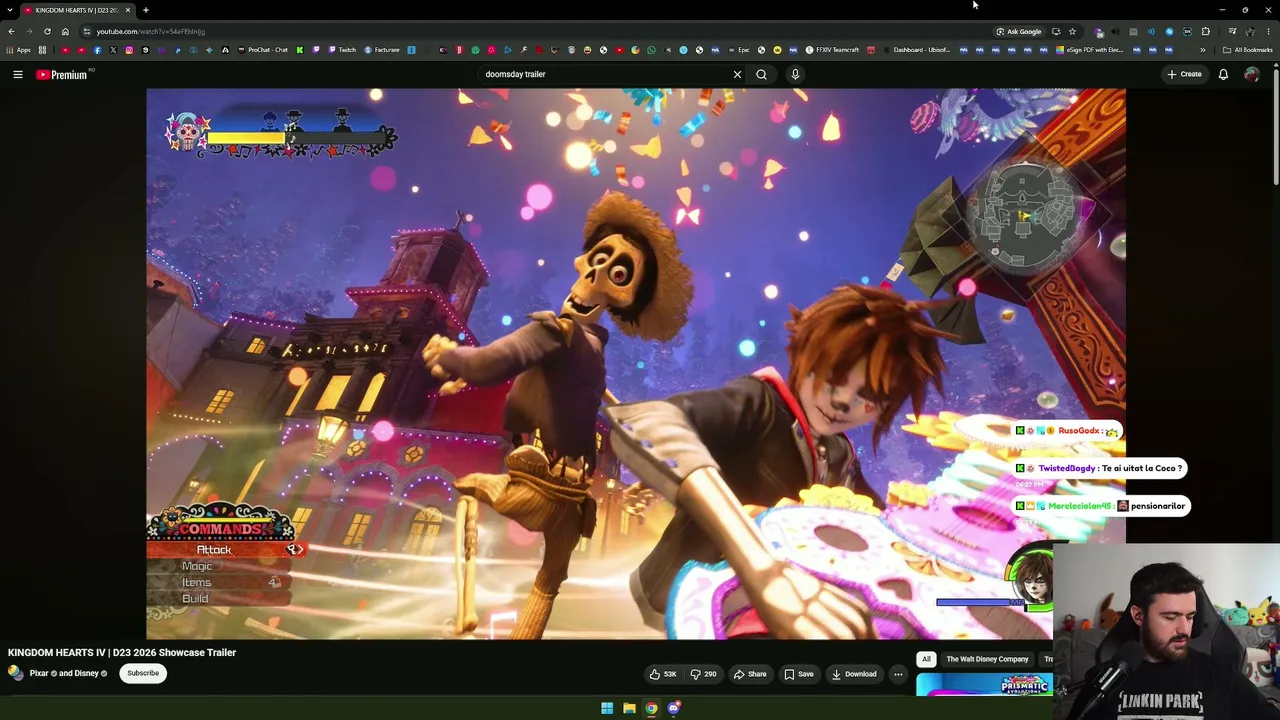Open the Epic bookmark
Image resolution: width=1280 pixels, height=720 pixels.
(740, 50)
